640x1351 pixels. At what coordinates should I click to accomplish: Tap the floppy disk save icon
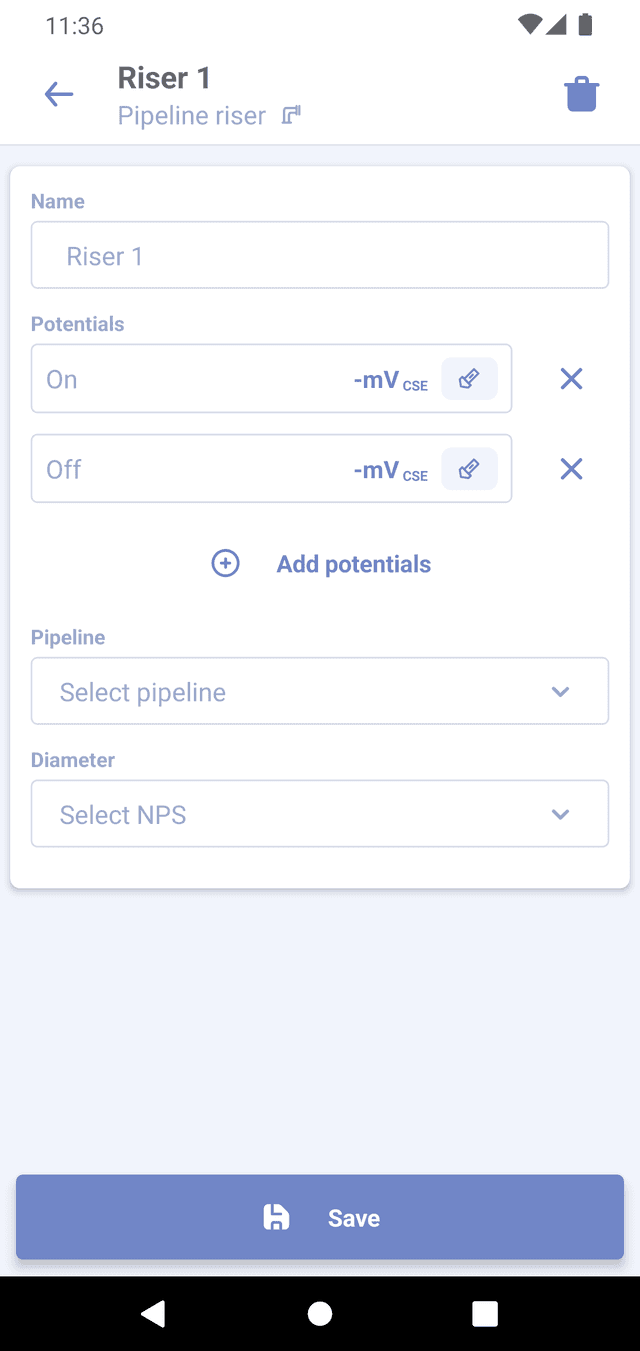coord(276,1217)
